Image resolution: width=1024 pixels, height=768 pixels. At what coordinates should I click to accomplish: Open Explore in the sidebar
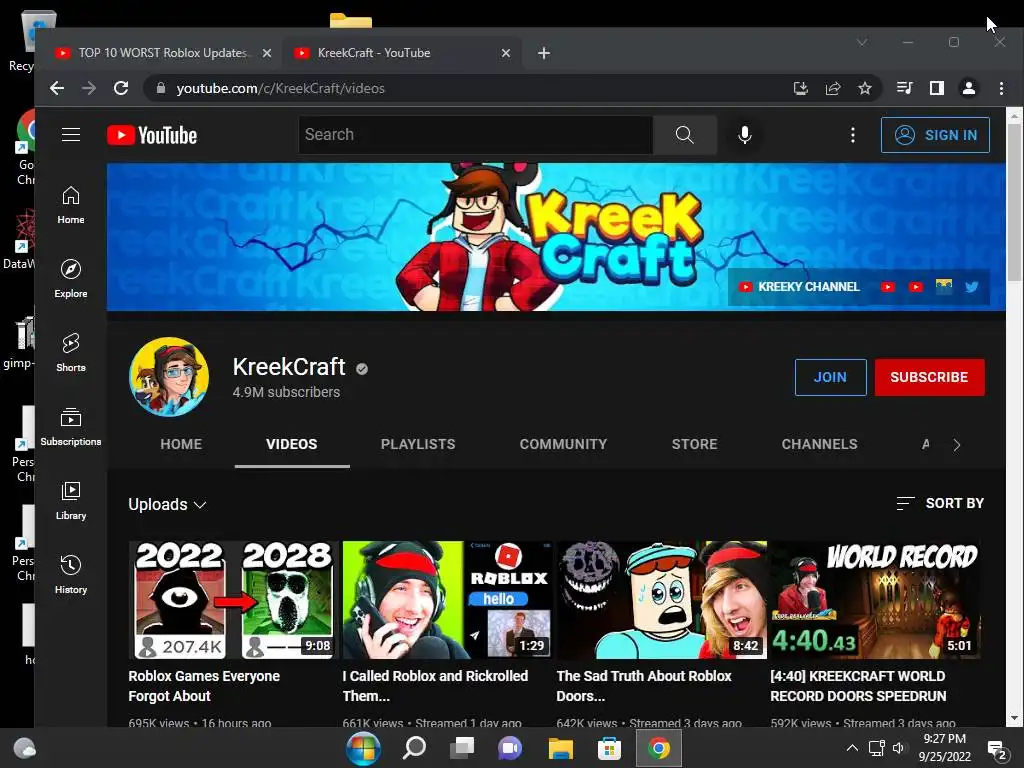[x=71, y=279]
